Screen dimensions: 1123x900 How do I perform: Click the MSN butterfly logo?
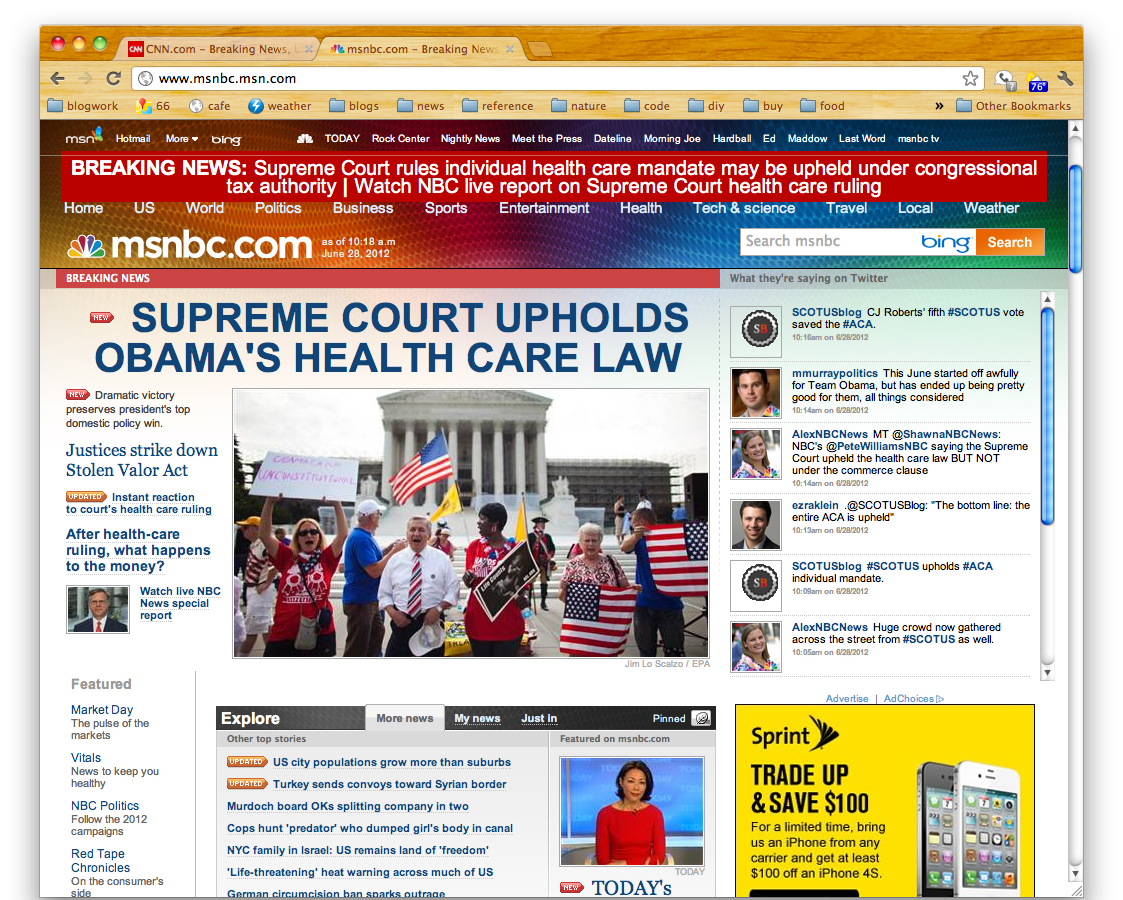point(84,137)
